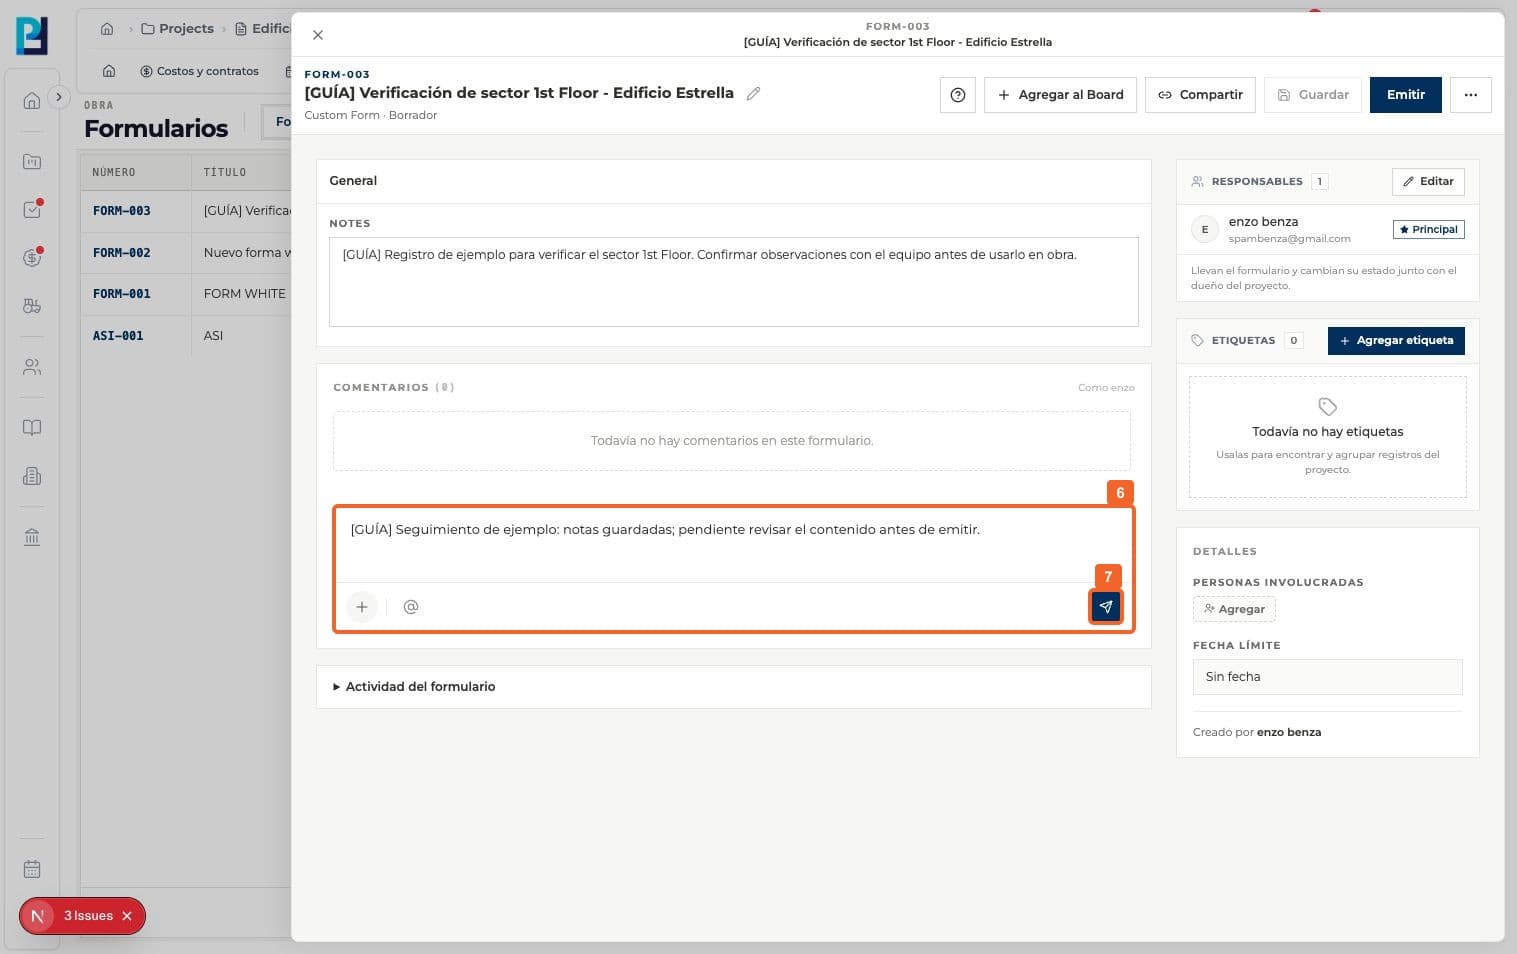Select FORM-001 row in the table
1517x954 pixels.
(186, 294)
